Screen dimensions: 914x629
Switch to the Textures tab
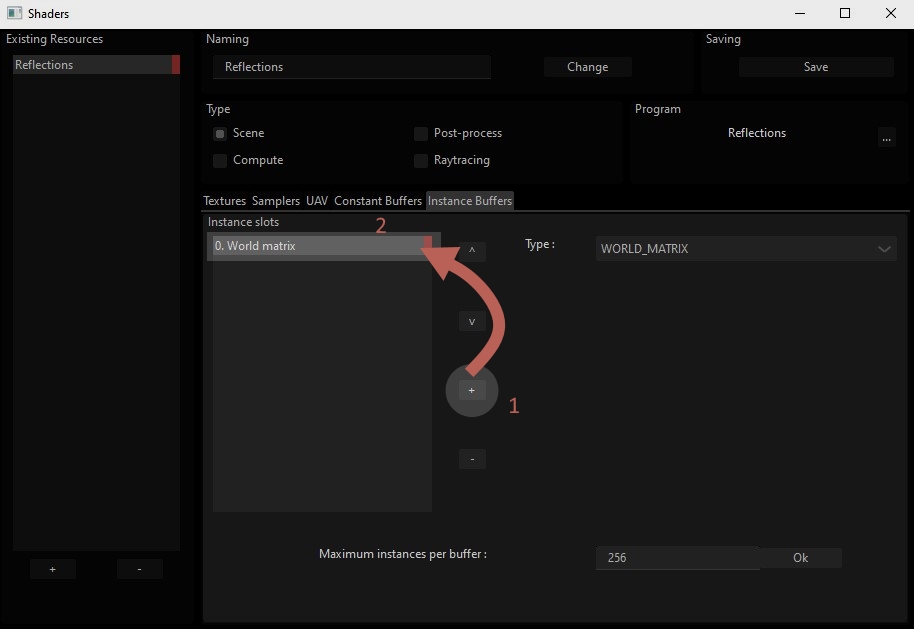(x=224, y=201)
